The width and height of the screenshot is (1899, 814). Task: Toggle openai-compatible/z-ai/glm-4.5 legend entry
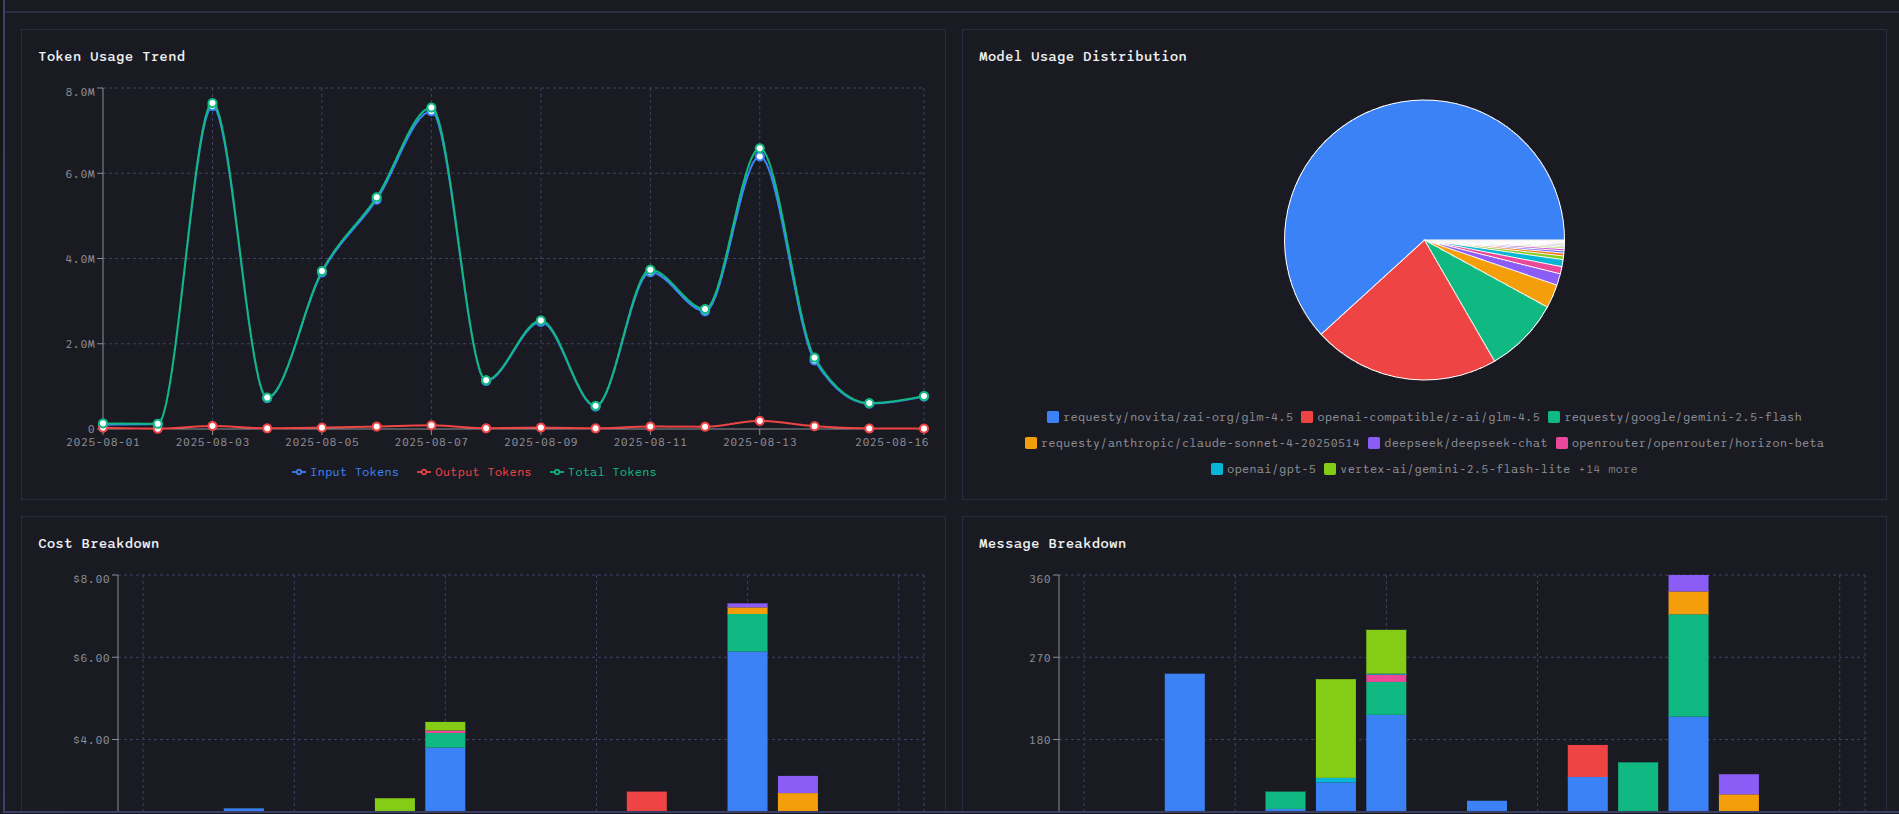pos(1421,417)
